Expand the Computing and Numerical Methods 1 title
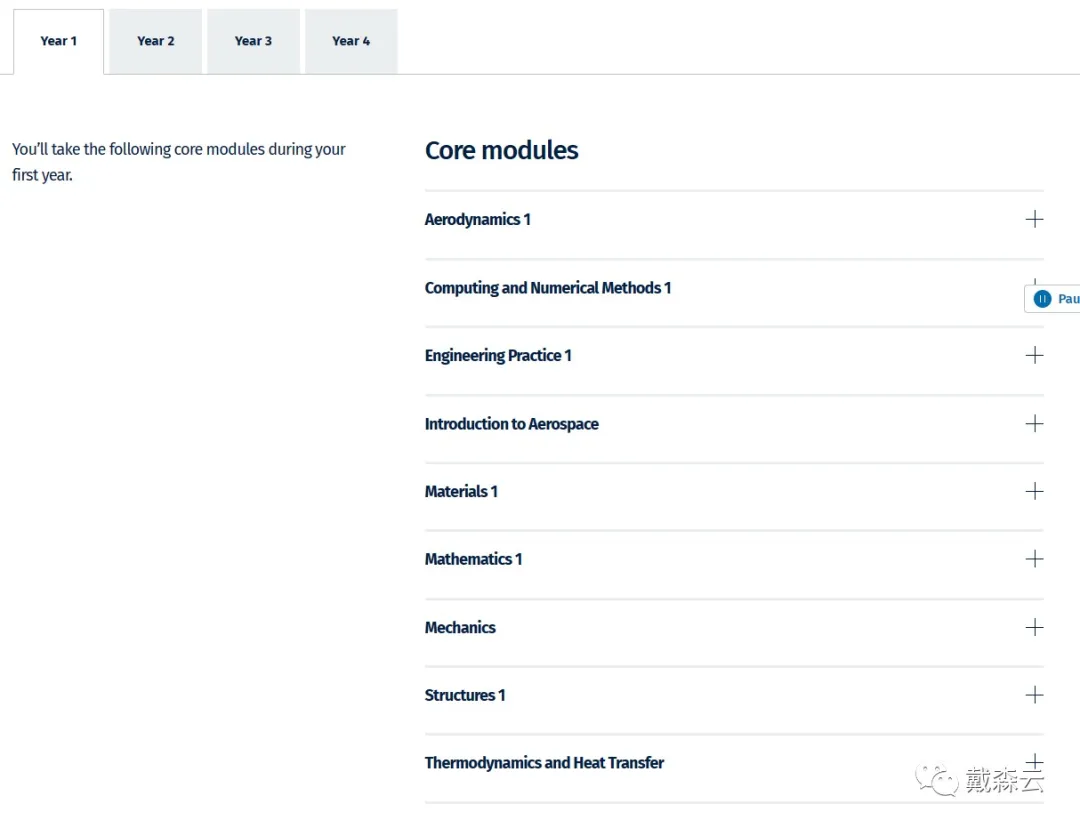1080x828 pixels. tap(547, 288)
